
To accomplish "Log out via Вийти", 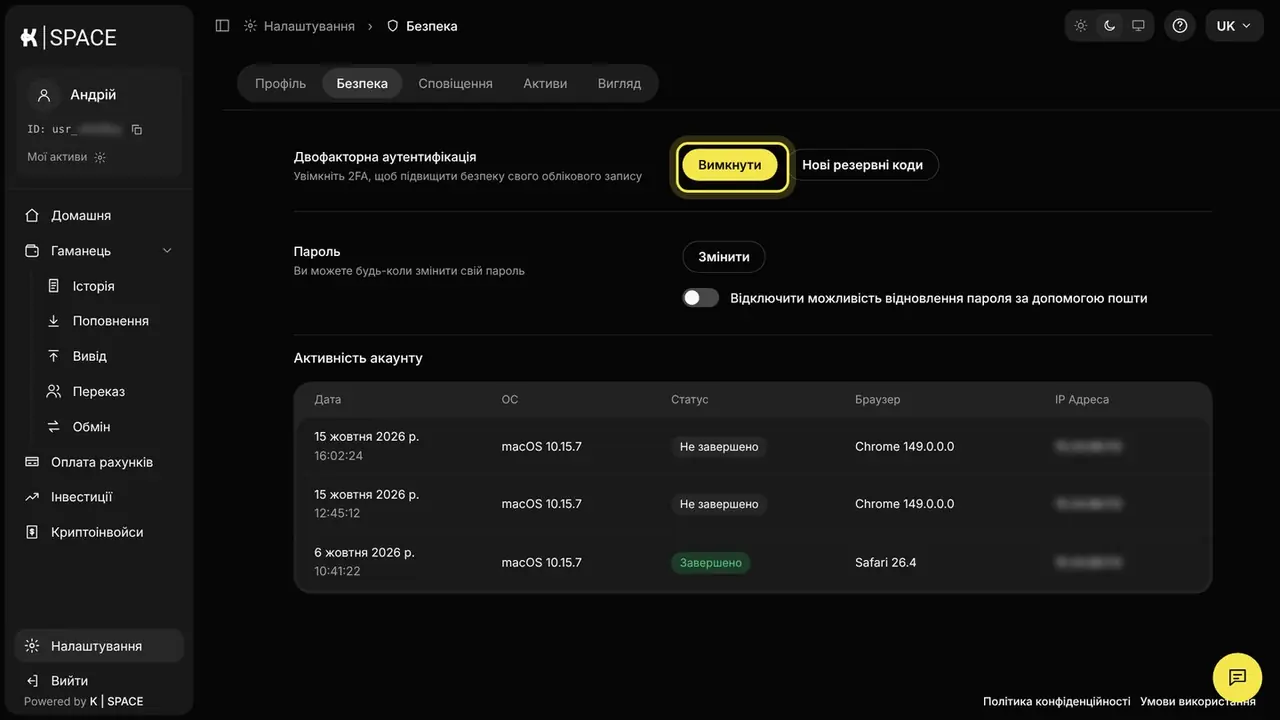I will pyautogui.click(x=58, y=681).
